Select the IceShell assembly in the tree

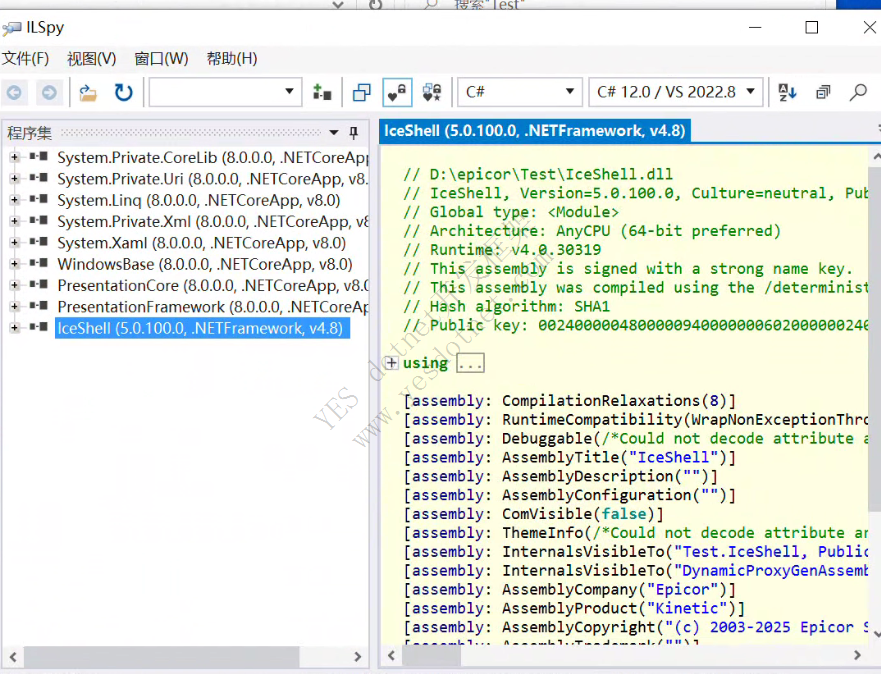(200, 328)
